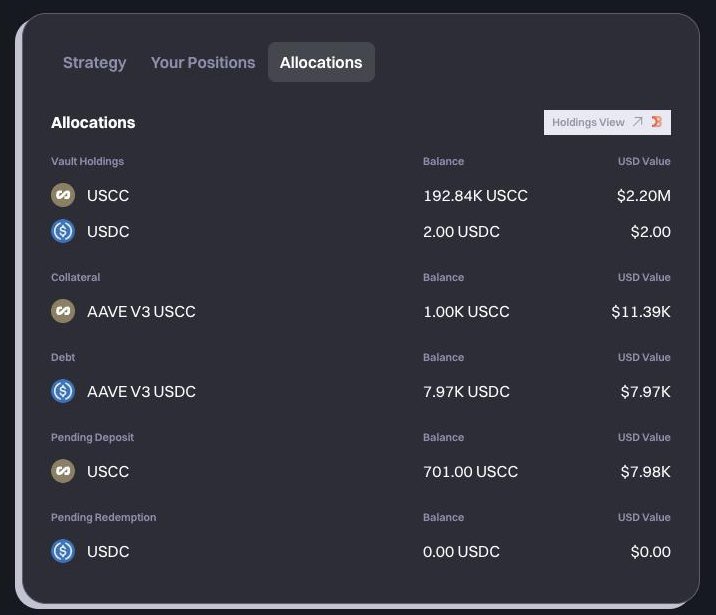716x615 pixels.
Task: Click the USCC icon under Pending Deposit
Action: (x=63, y=471)
